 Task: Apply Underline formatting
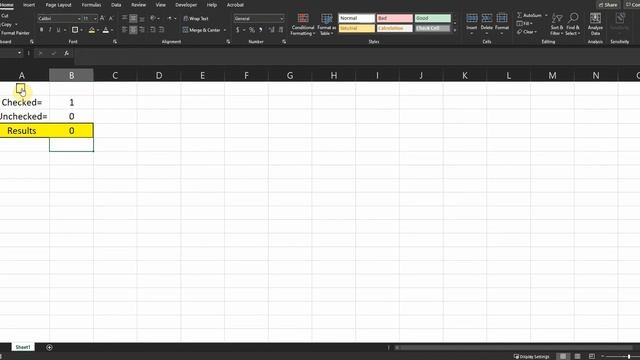pos(58,30)
